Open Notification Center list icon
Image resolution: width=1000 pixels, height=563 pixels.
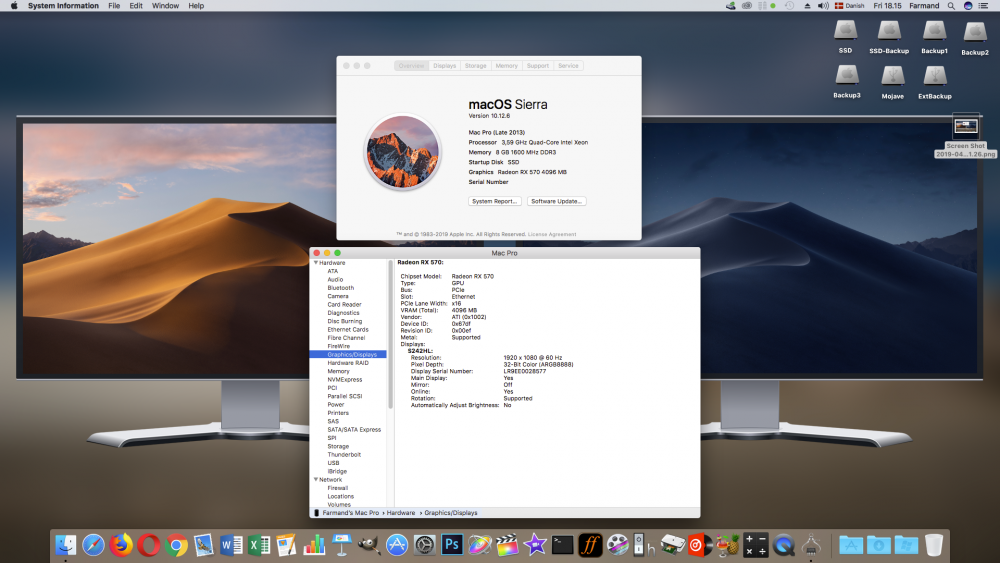(x=984, y=6)
